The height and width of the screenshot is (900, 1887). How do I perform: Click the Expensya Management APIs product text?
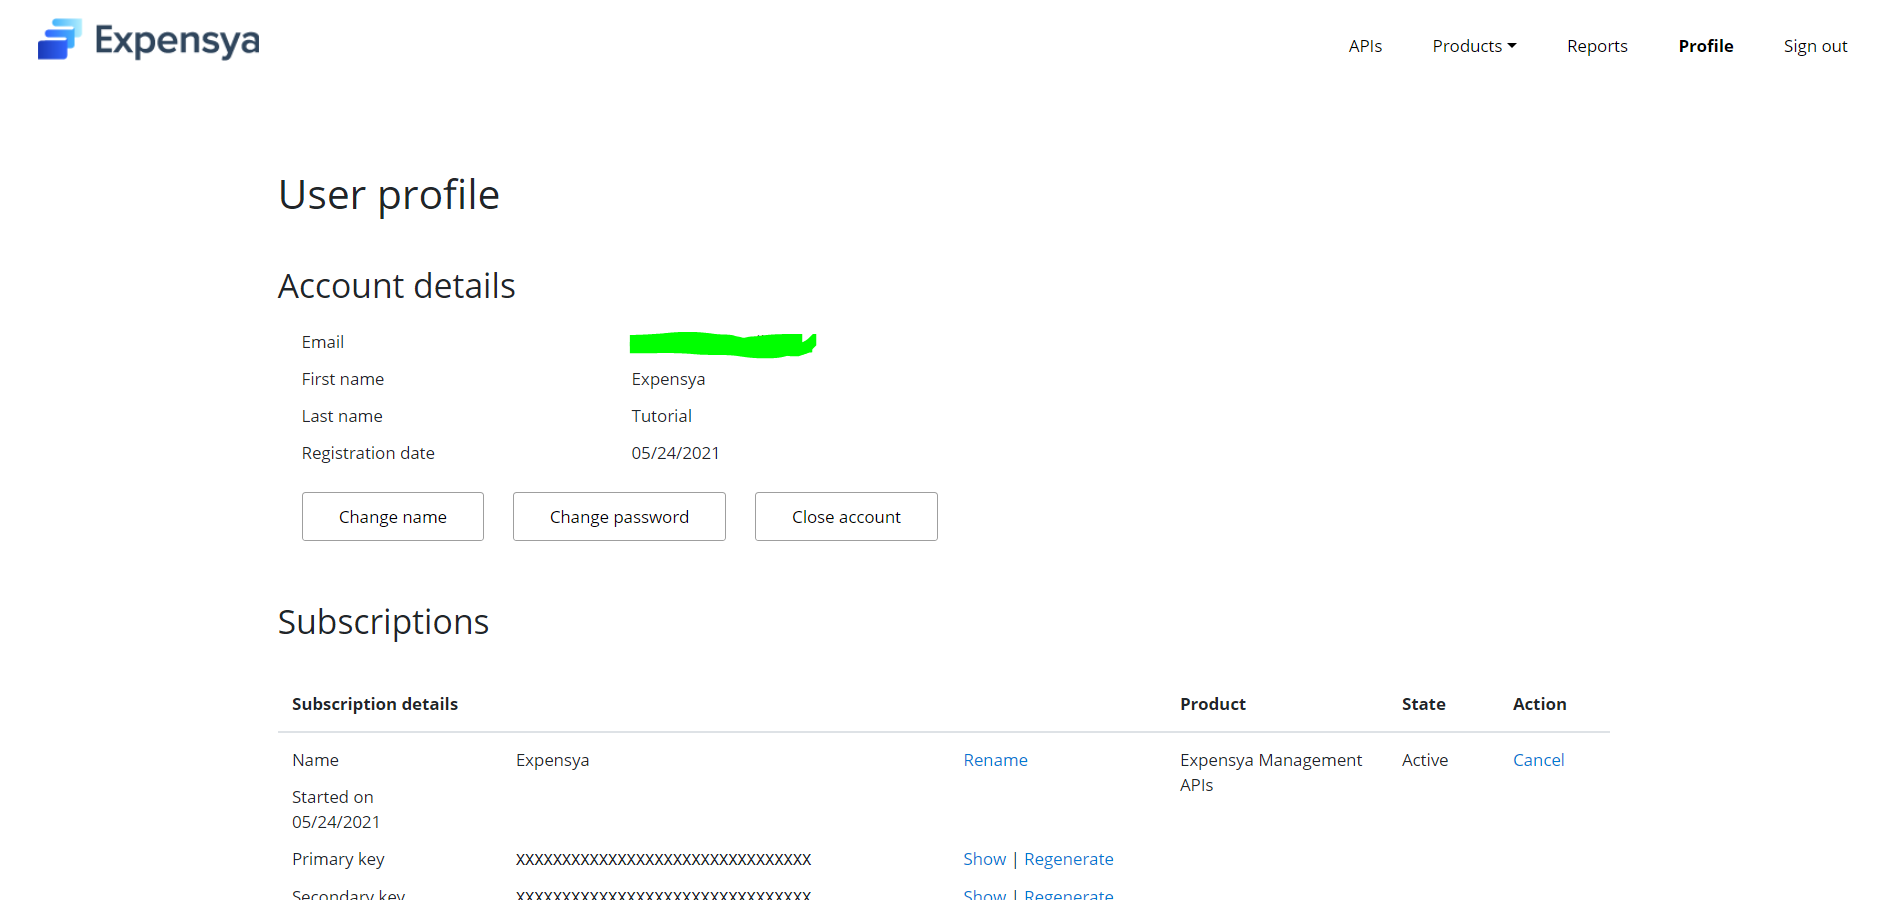(1271, 772)
